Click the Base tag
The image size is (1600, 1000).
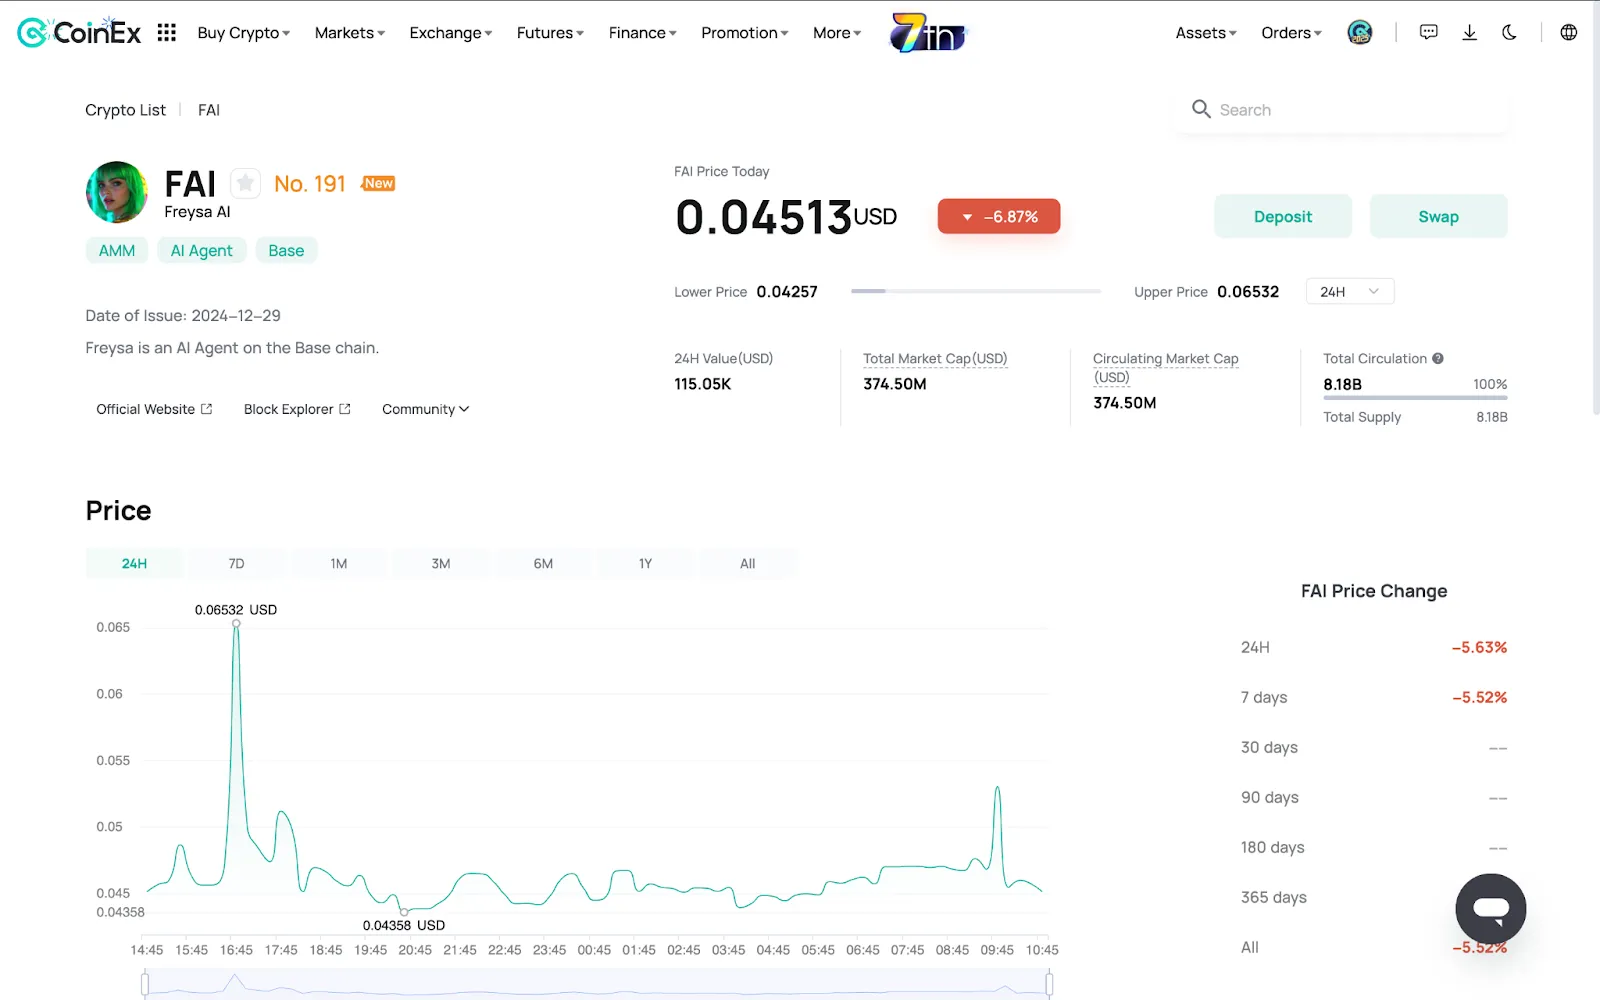[286, 250]
